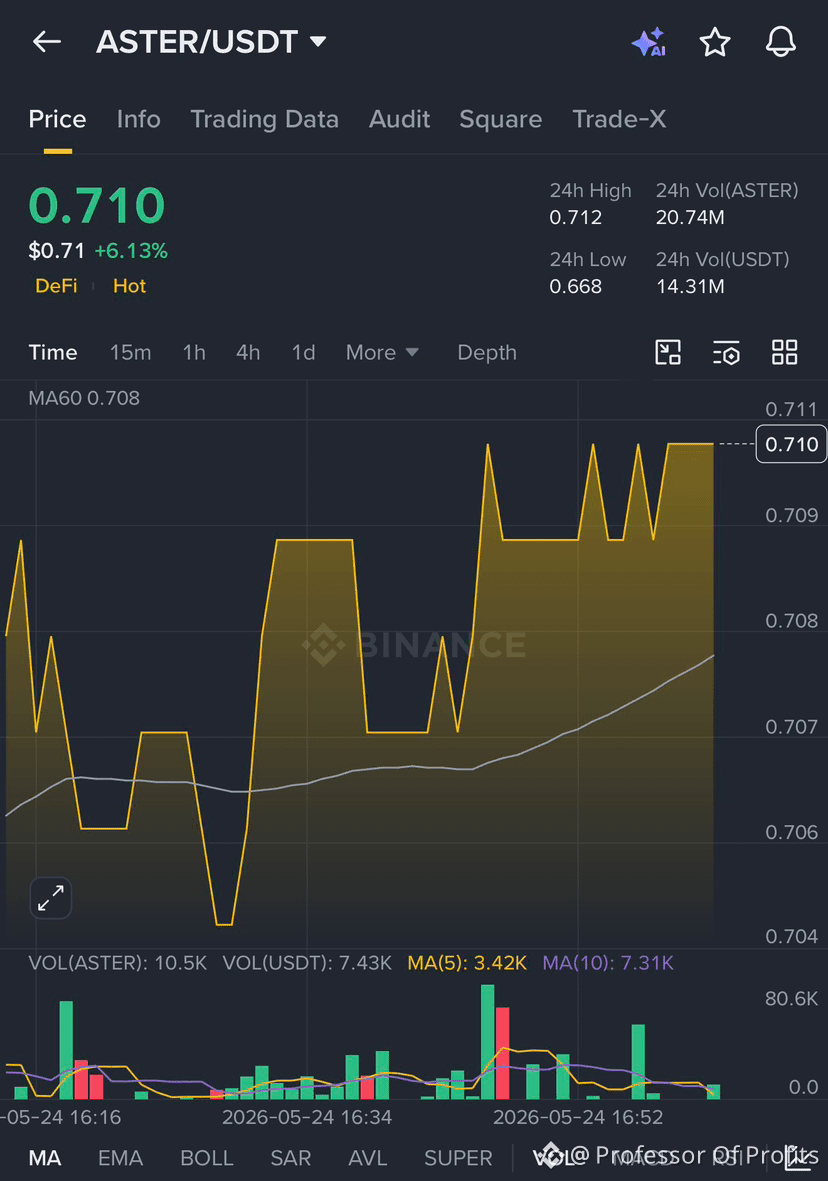Open the ASTER/USDT pair selector dropdown

click(211, 41)
